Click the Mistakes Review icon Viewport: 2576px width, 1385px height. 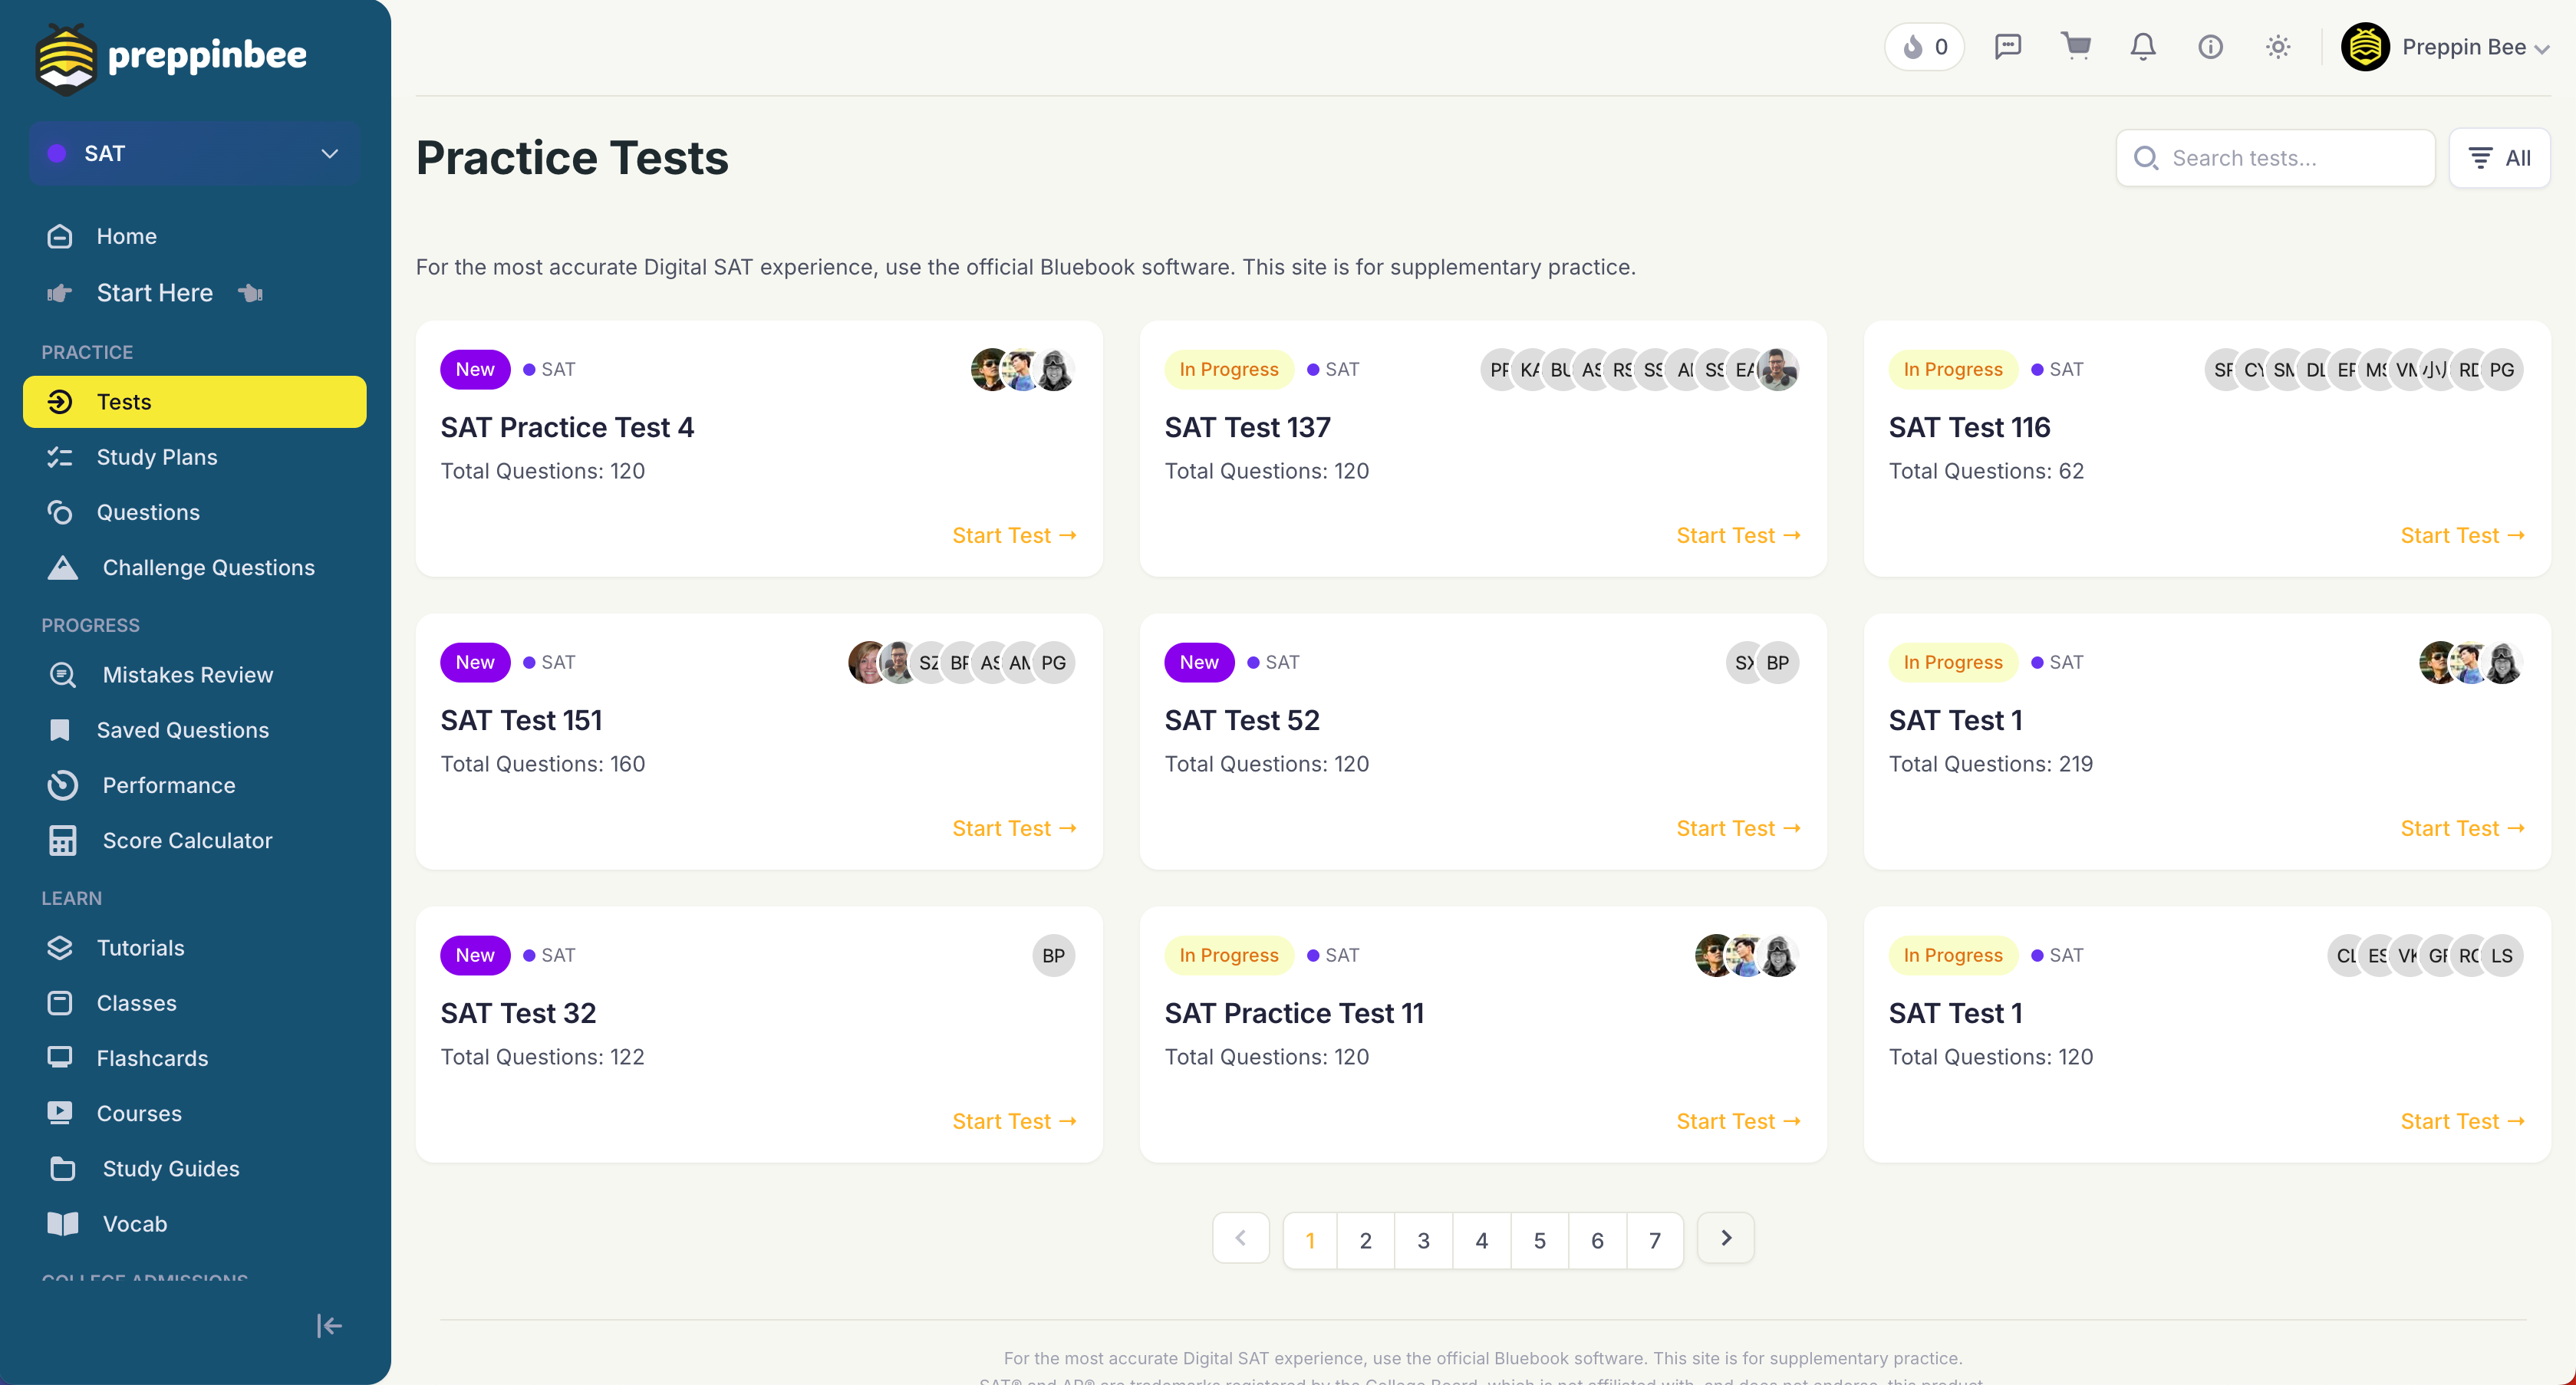[x=62, y=675]
